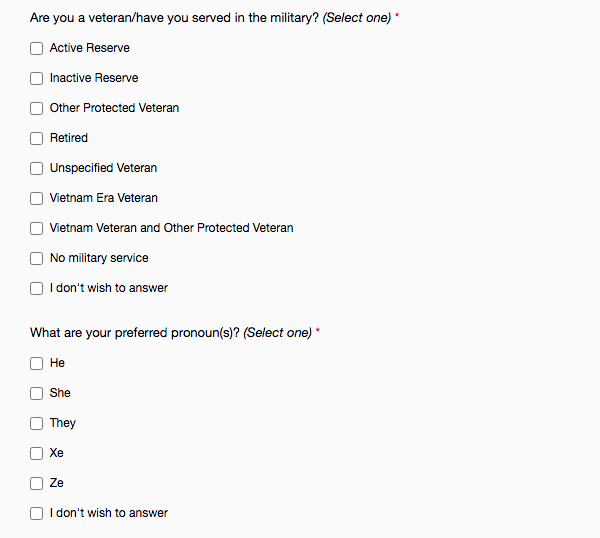Click the Active Reserve label text

coord(90,48)
